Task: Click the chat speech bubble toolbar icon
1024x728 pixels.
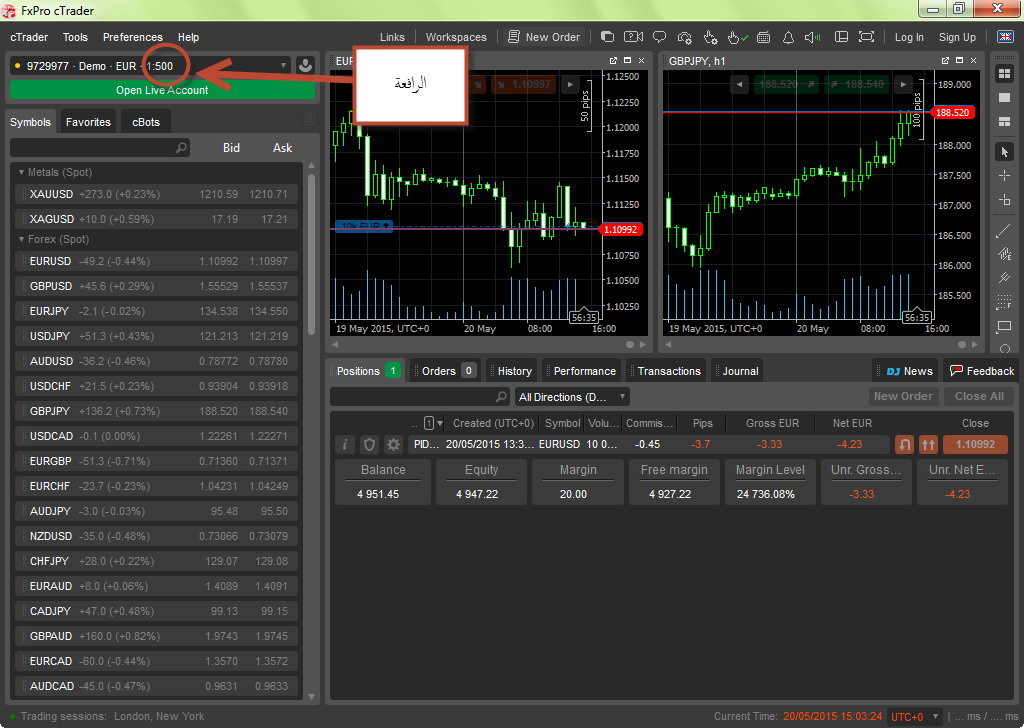Action: point(660,37)
